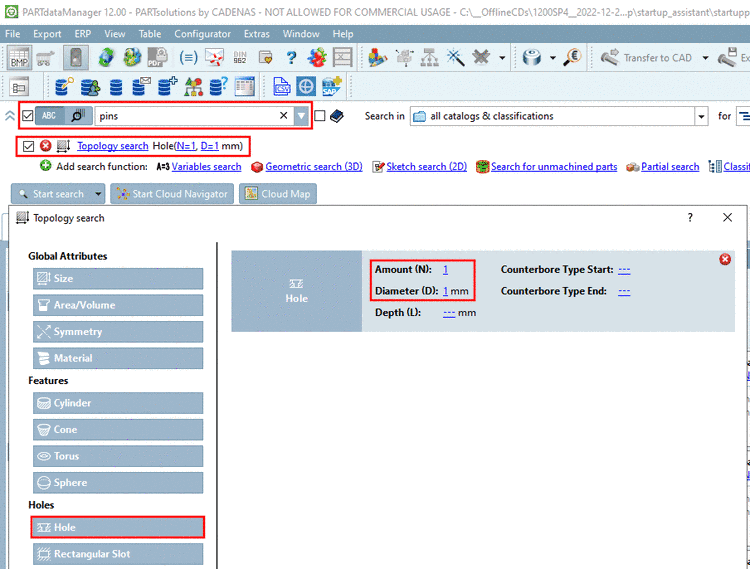Click the shopping cart toolbar icon
This screenshot has width=750, height=569.
click(46, 58)
